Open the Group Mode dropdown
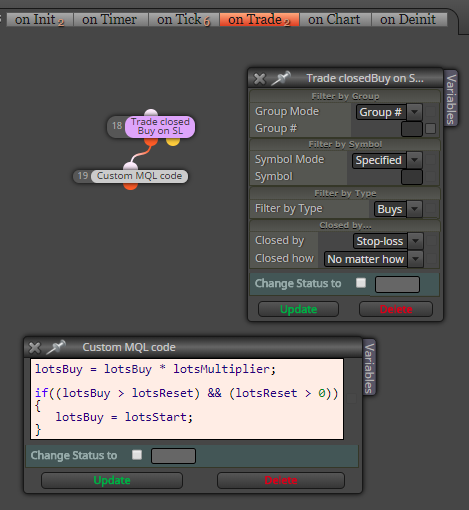The image size is (469, 510). 415,112
